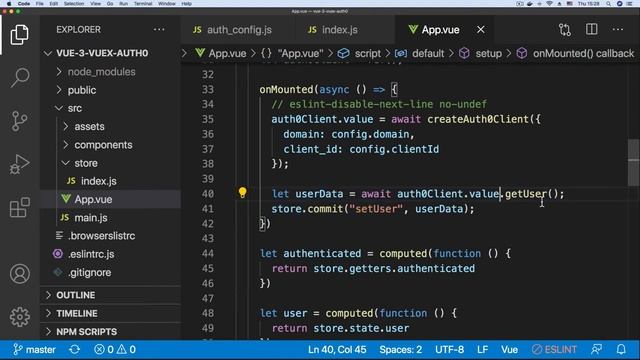
Task: Split the editor to the right
Action: click(591, 29)
